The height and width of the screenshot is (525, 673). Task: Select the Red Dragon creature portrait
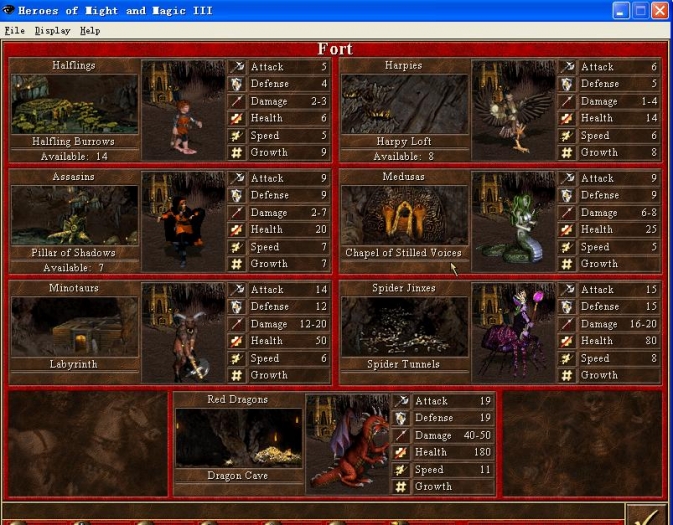[x=348, y=444]
